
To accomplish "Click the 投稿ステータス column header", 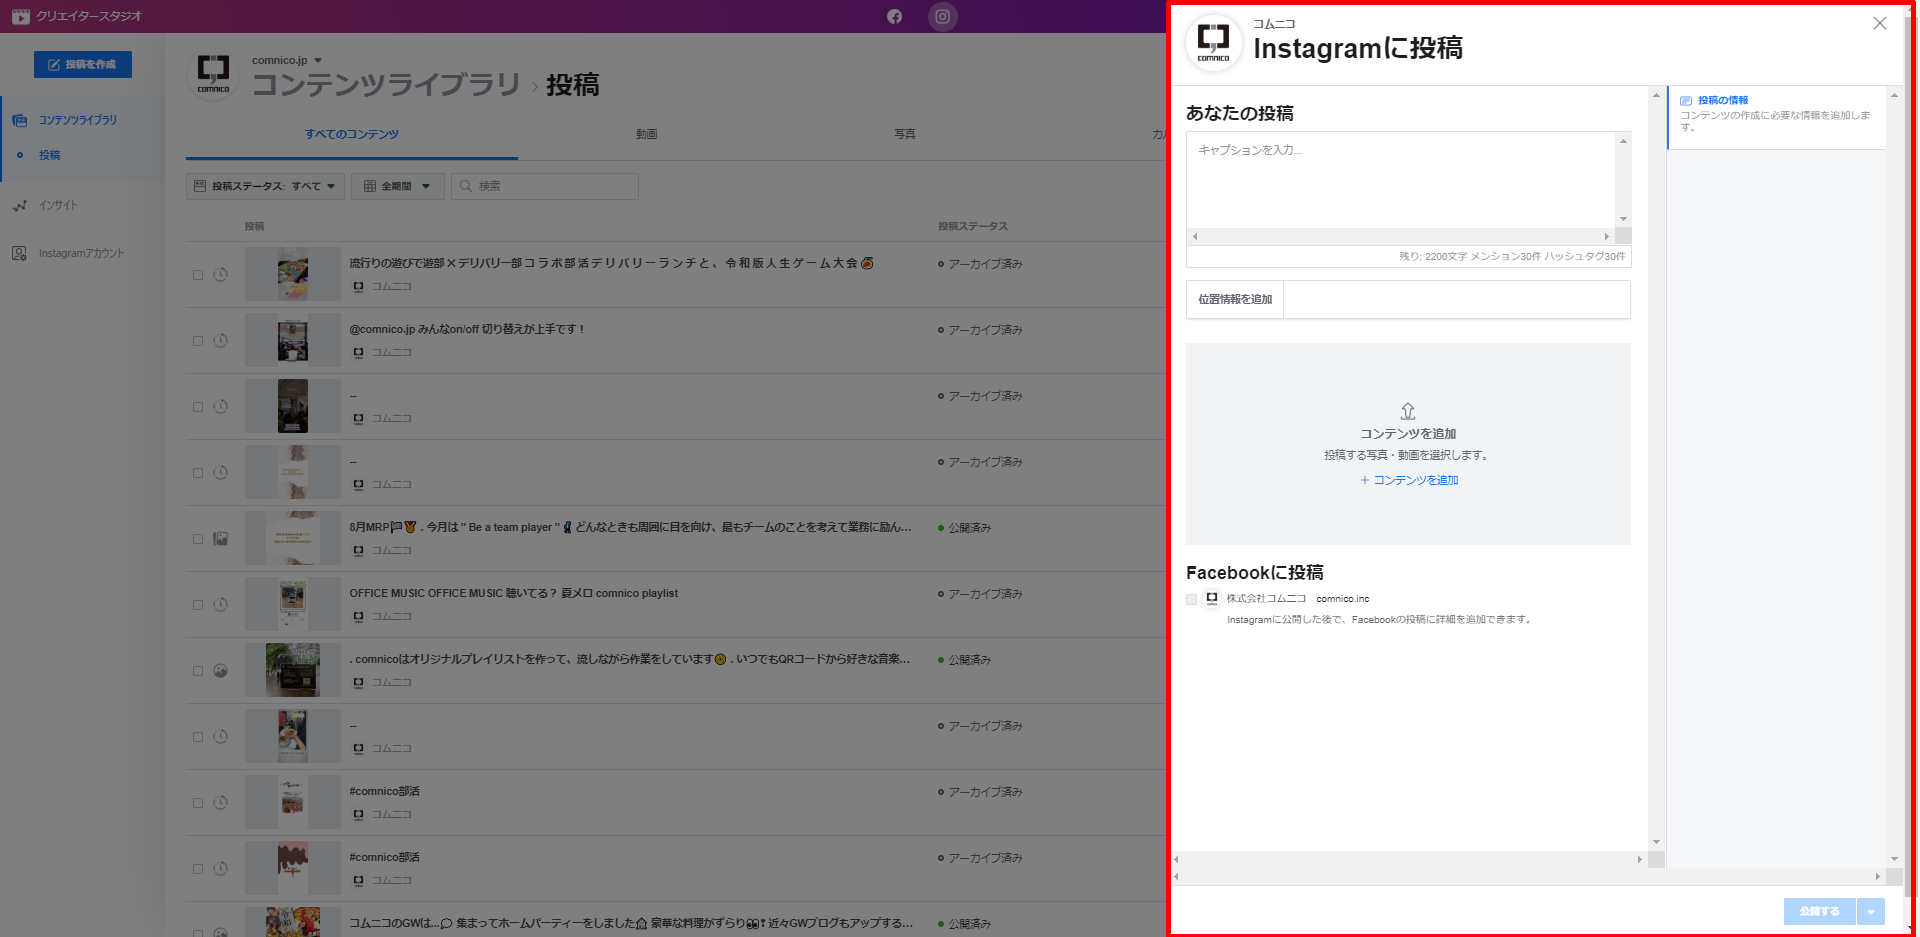I will (x=972, y=226).
